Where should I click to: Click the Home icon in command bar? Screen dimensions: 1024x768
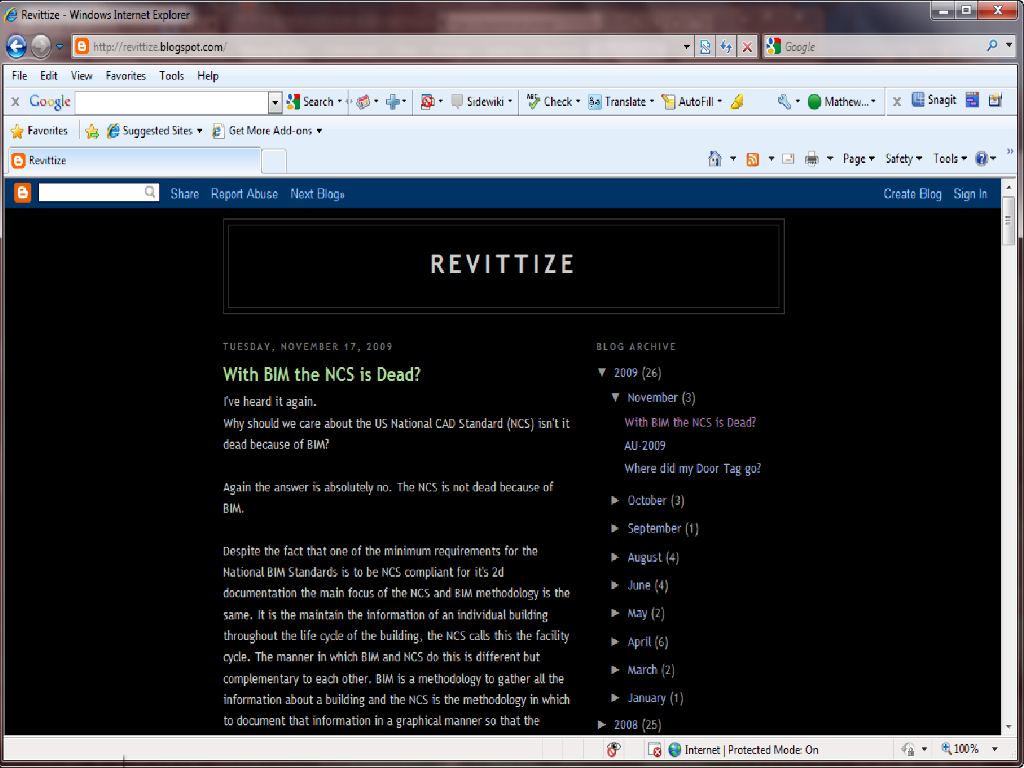[x=714, y=159]
